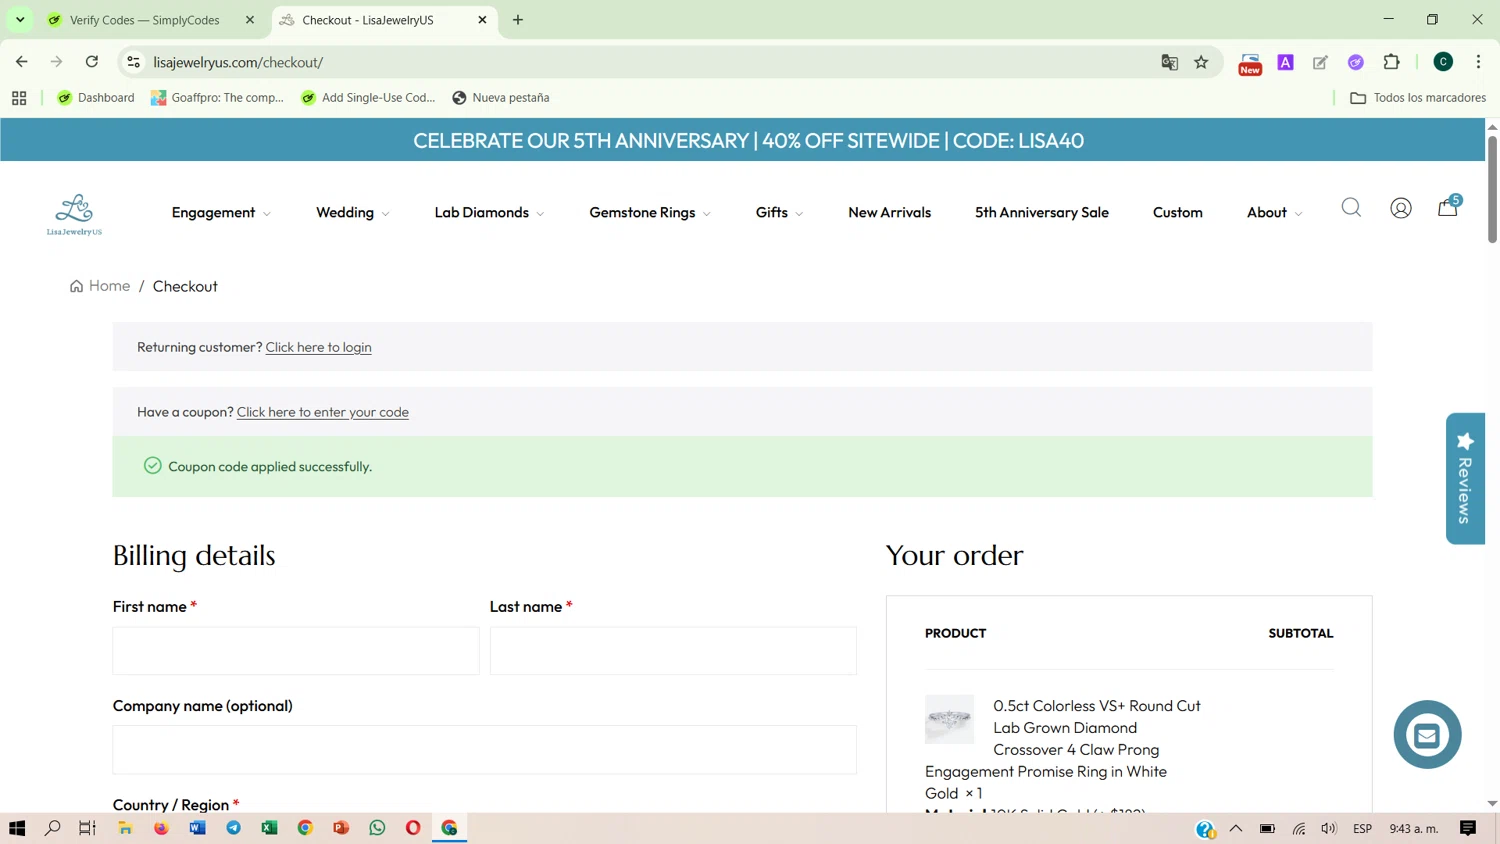
Task: Click the Company name input field
Action: [x=485, y=750]
